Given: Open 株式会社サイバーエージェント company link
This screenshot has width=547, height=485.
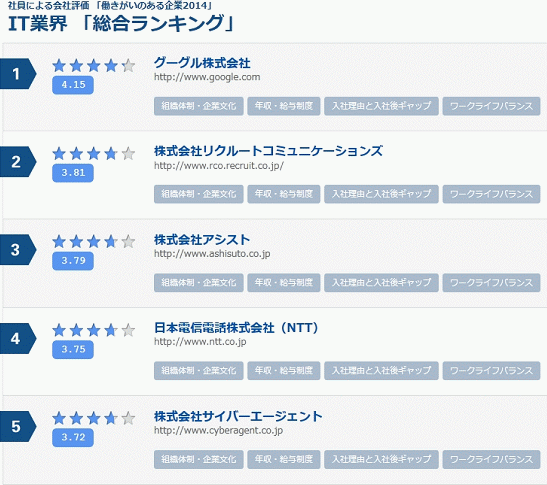Looking at the screenshot, I should coord(238,416).
